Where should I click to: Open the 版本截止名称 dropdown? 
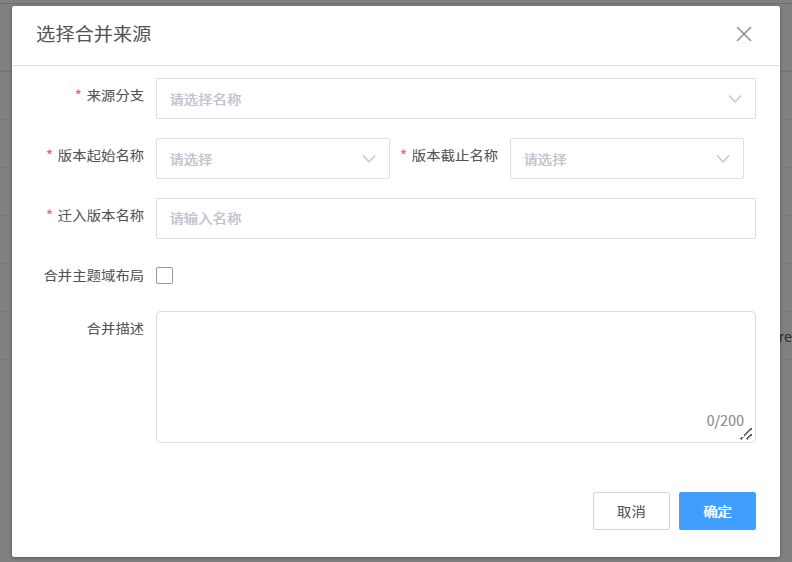coord(626,159)
